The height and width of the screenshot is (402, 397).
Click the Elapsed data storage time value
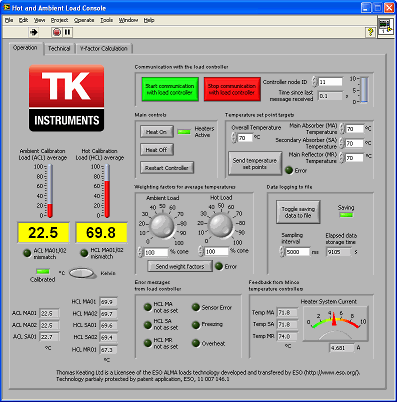point(339,252)
